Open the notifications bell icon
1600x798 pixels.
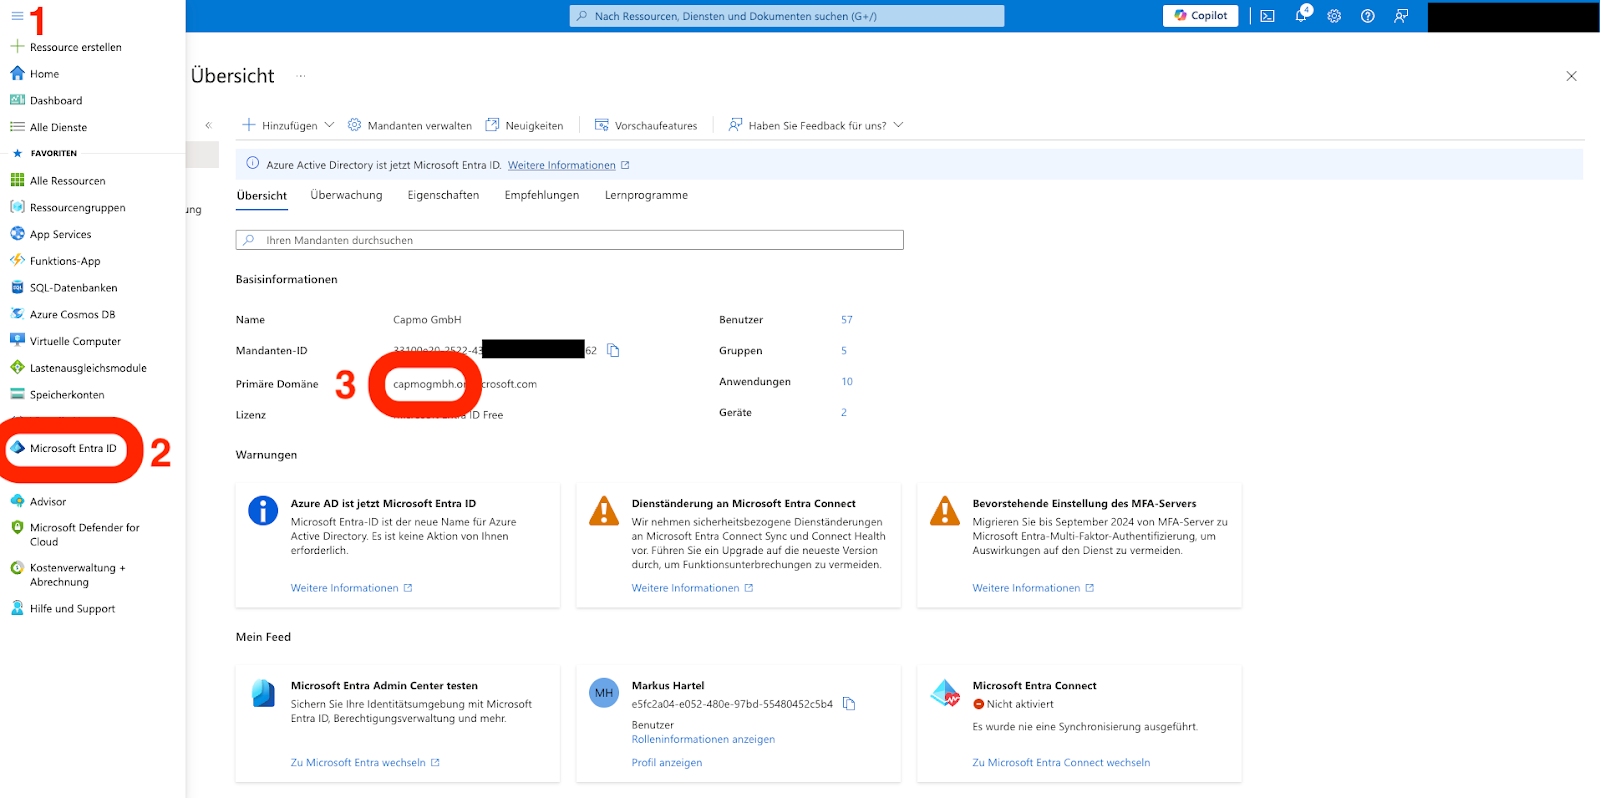pos(1301,16)
